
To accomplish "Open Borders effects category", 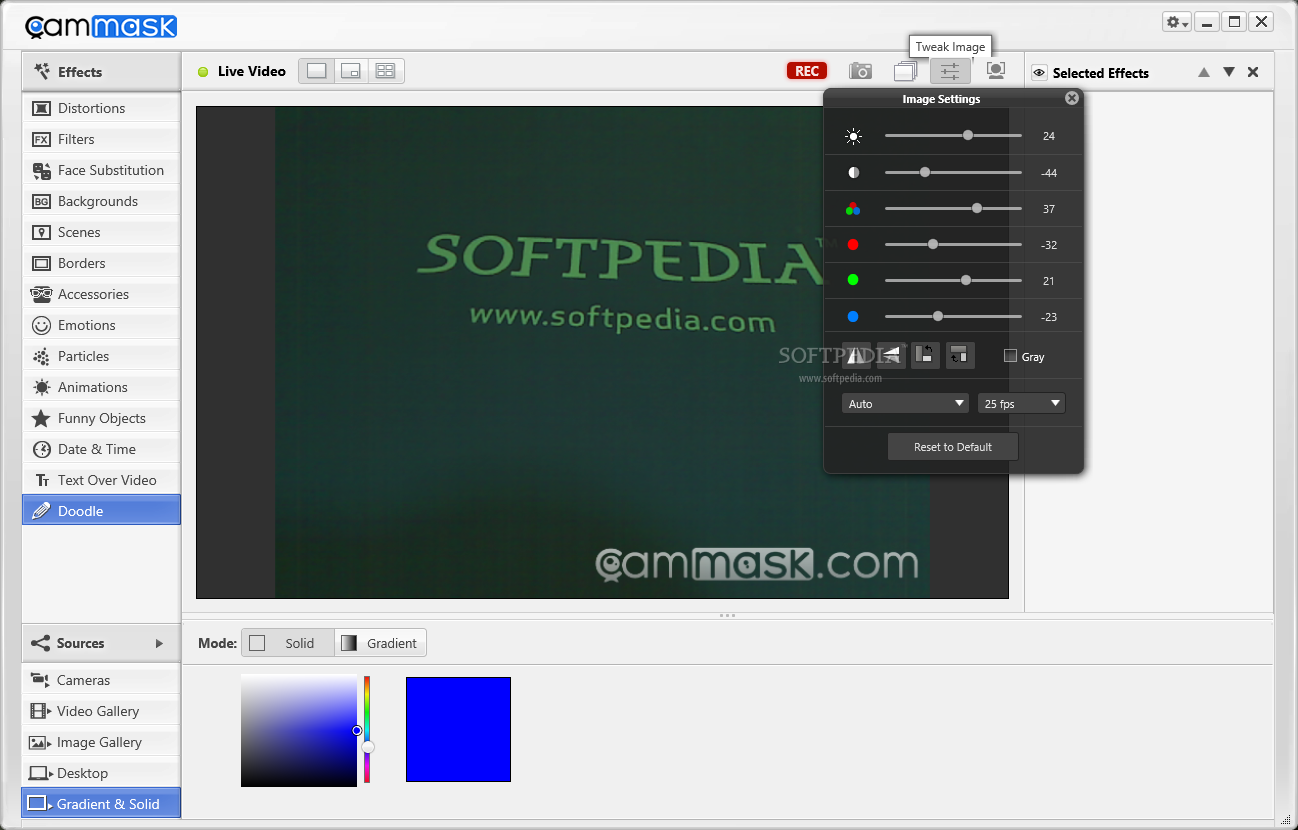I will [x=101, y=263].
